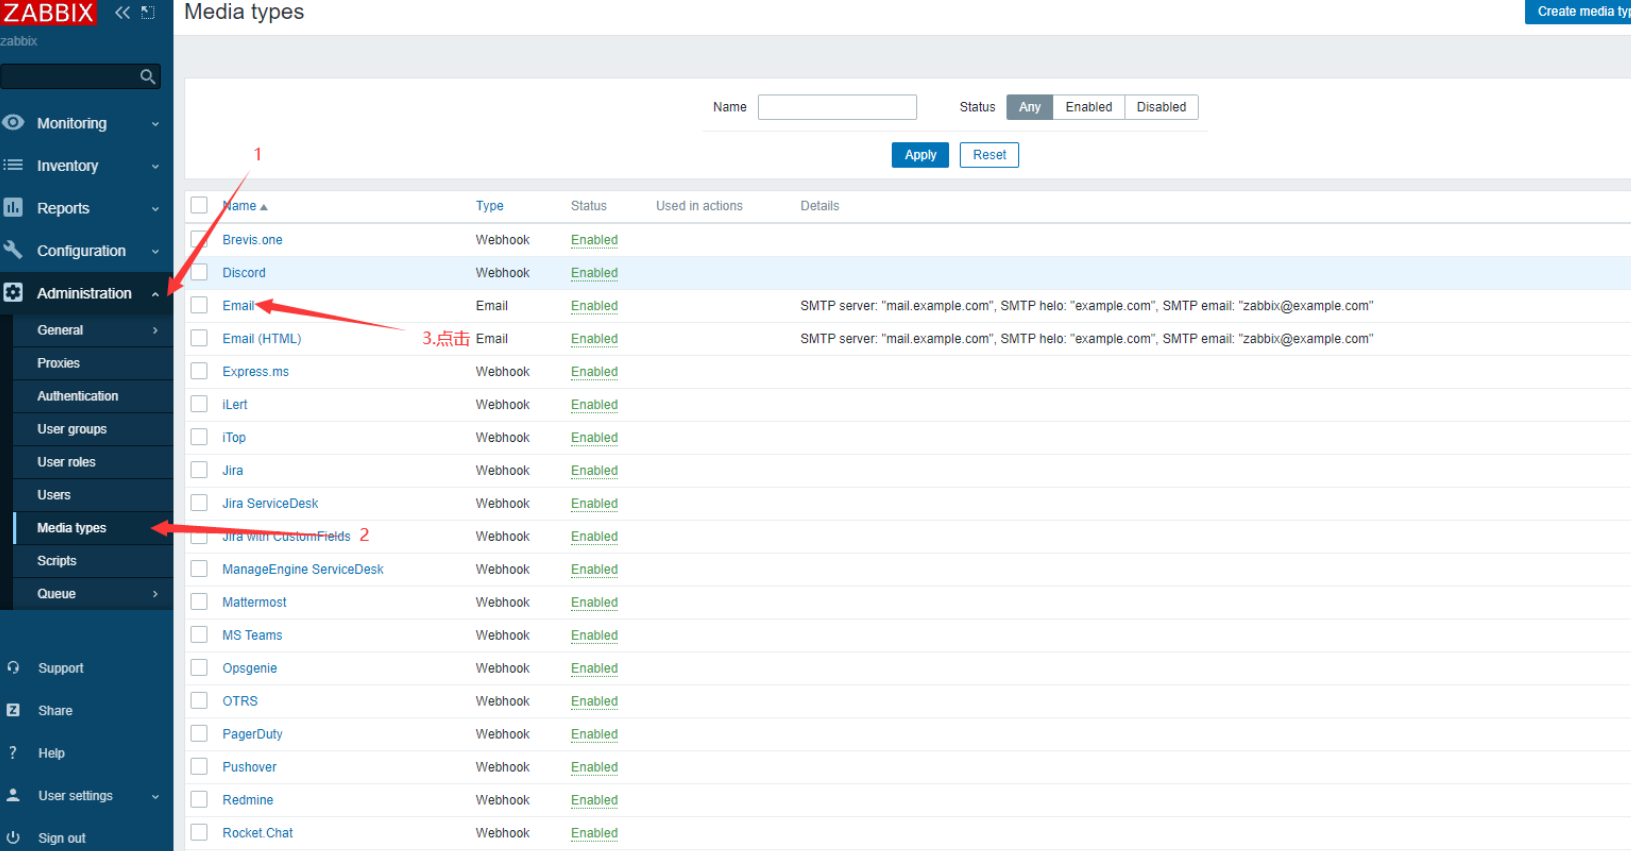Expand the User settings chevron

coord(155,797)
